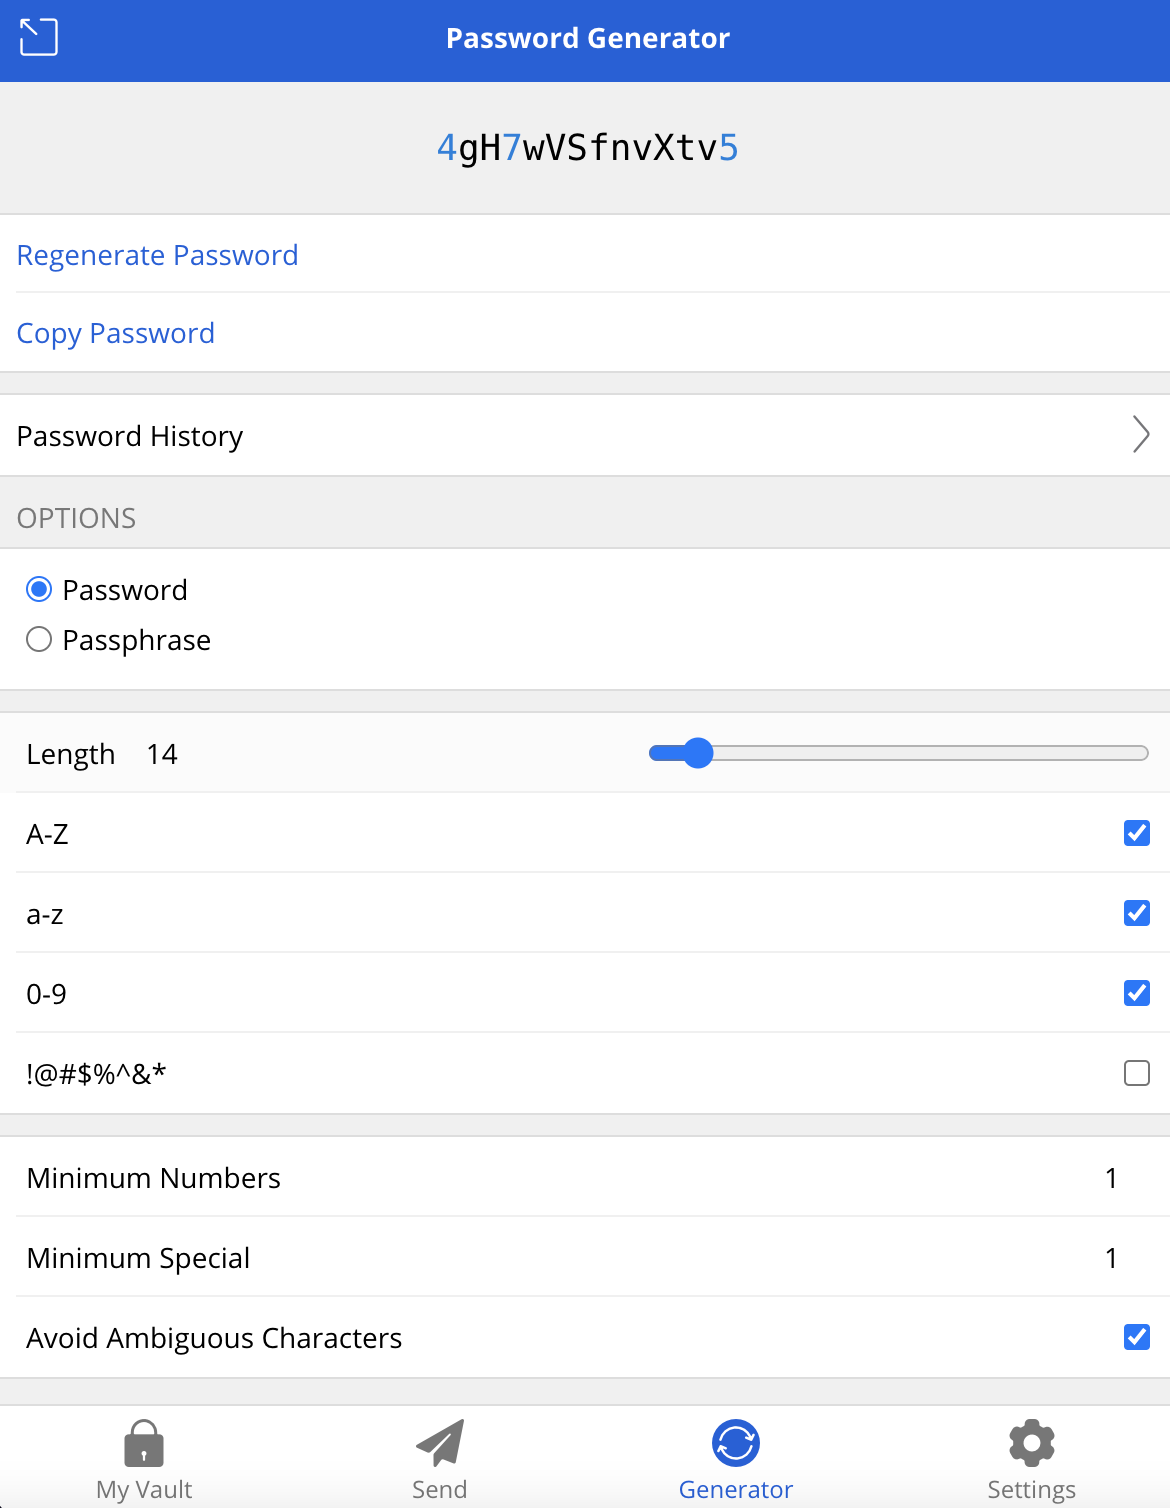Select the Passphrase radio option
Screen dimensions: 1170x1508
(39, 639)
